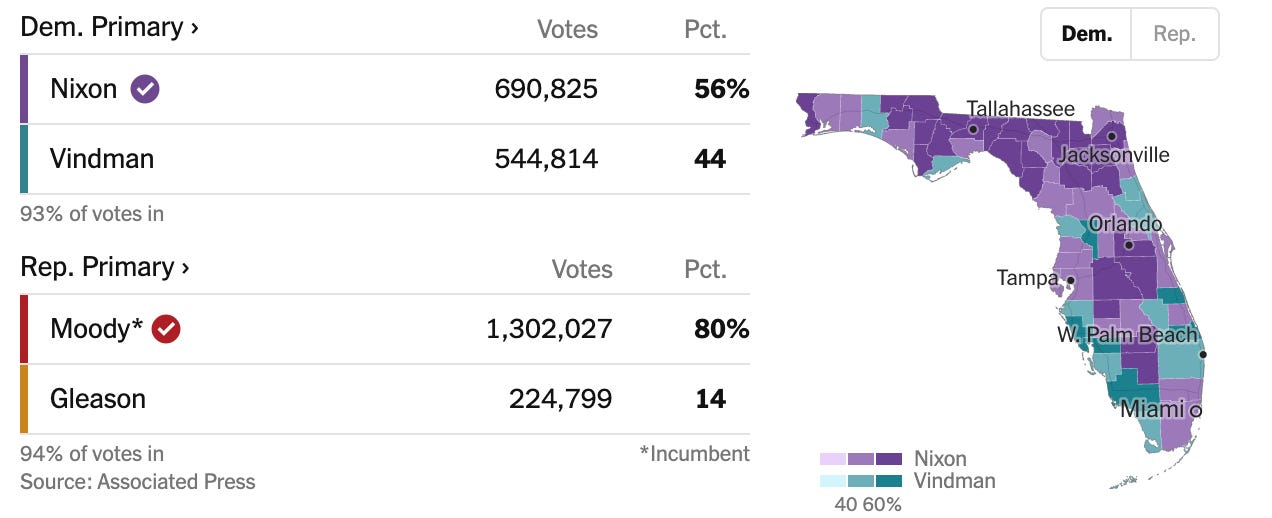Image resolution: width=1272 pixels, height=518 pixels.
Task: Click the Nixon legend label
Action: point(940,459)
